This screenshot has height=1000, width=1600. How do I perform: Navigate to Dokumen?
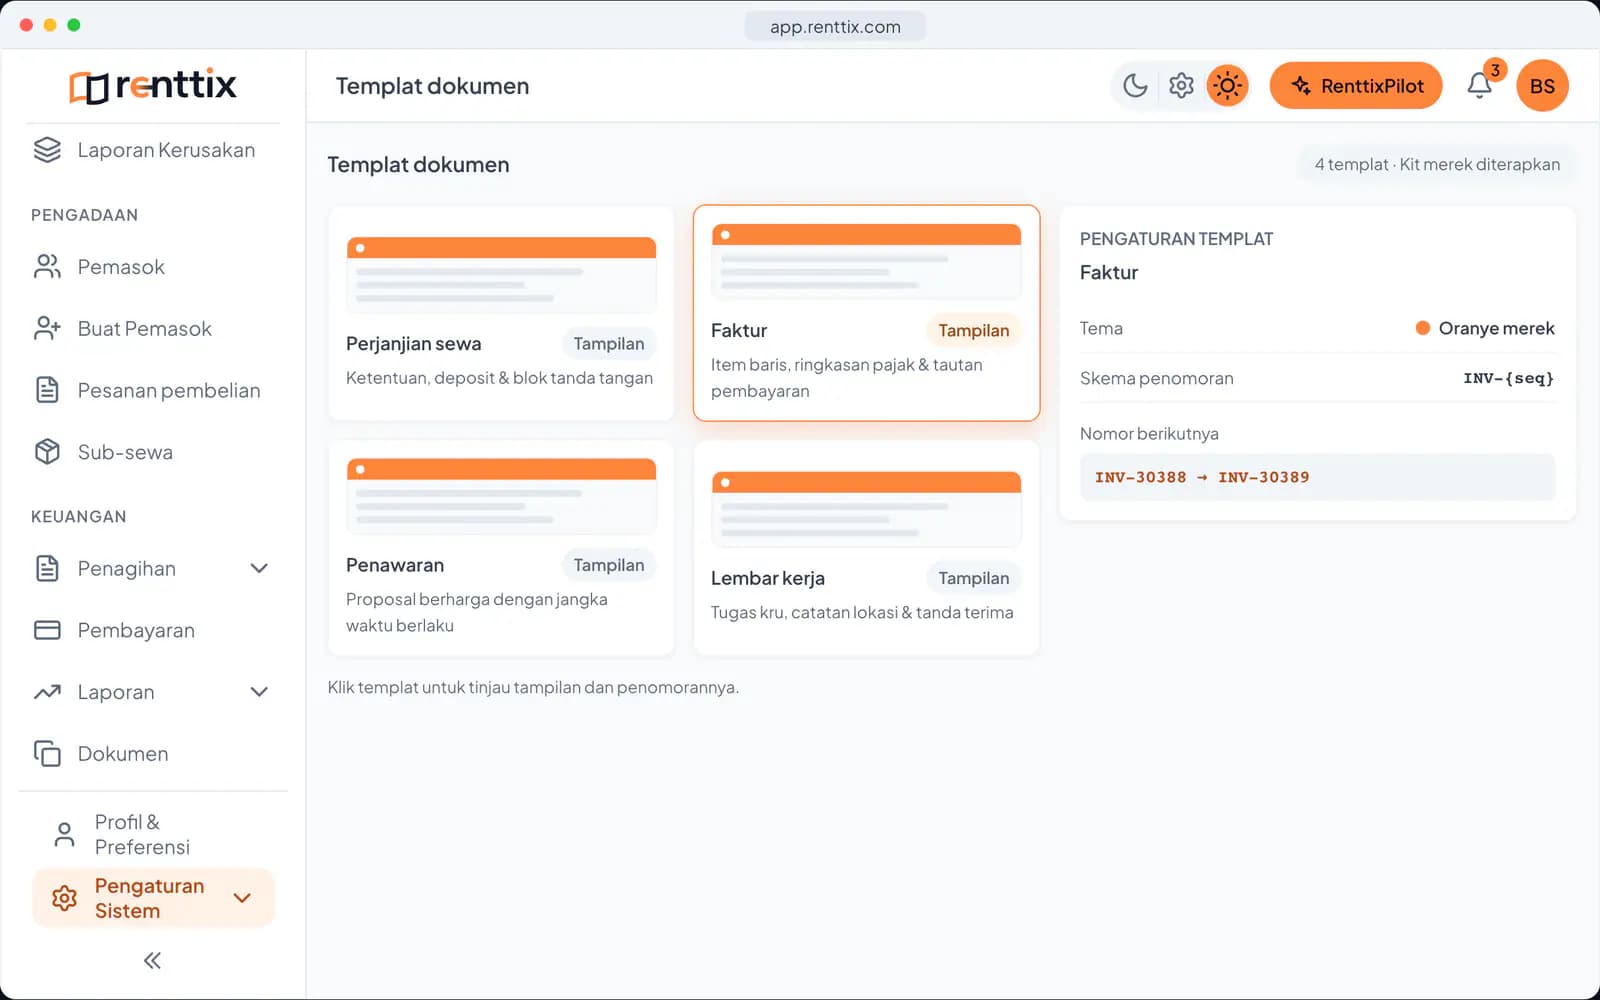point(152,753)
